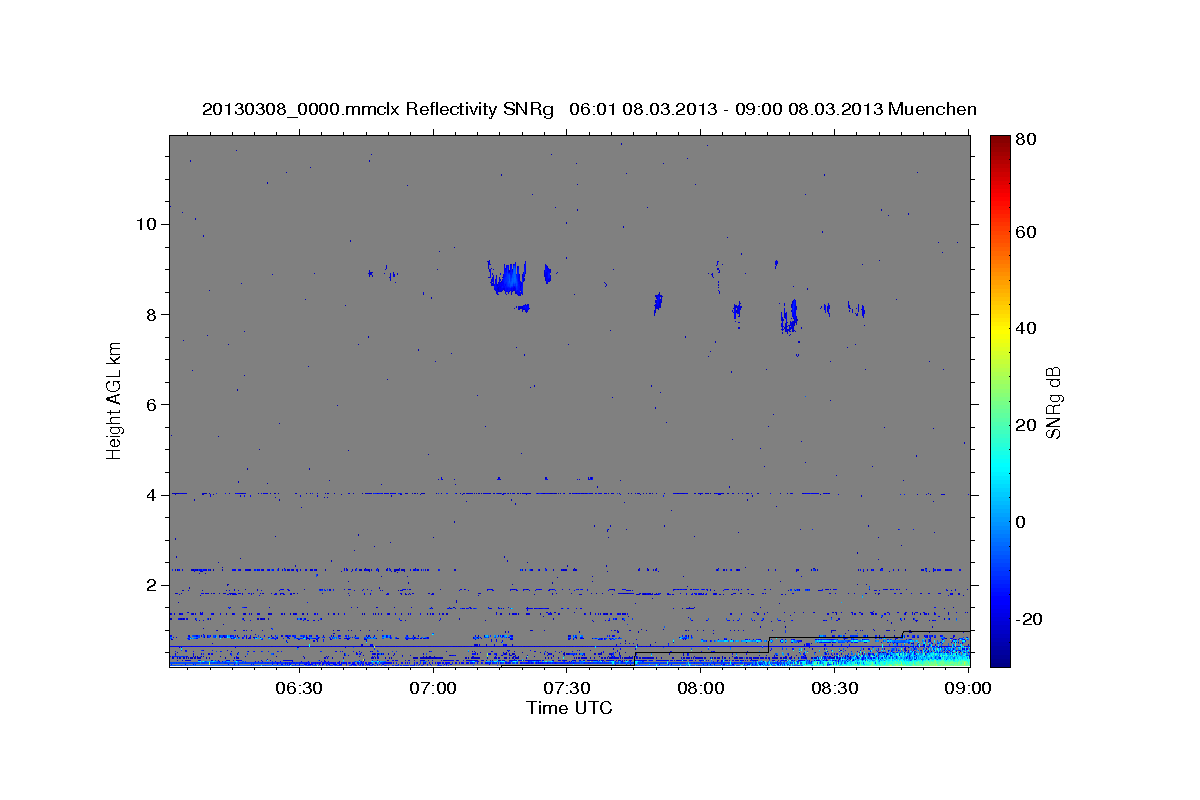Click the 'Time UTC' axis label
The height and width of the screenshot is (800, 1200).
tap(569, 708)
